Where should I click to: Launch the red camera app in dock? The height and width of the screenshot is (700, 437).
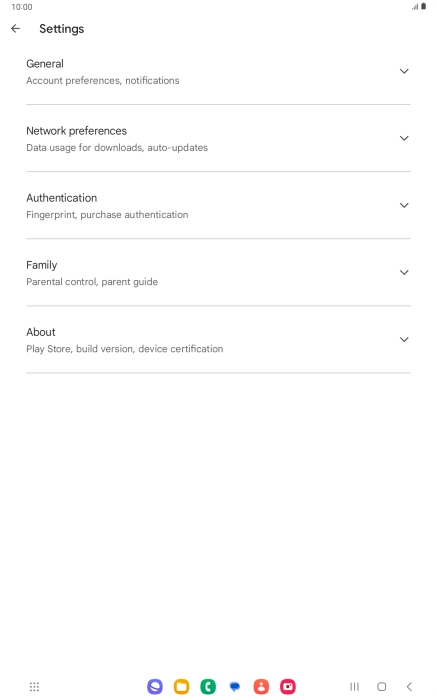coord(288,687)
